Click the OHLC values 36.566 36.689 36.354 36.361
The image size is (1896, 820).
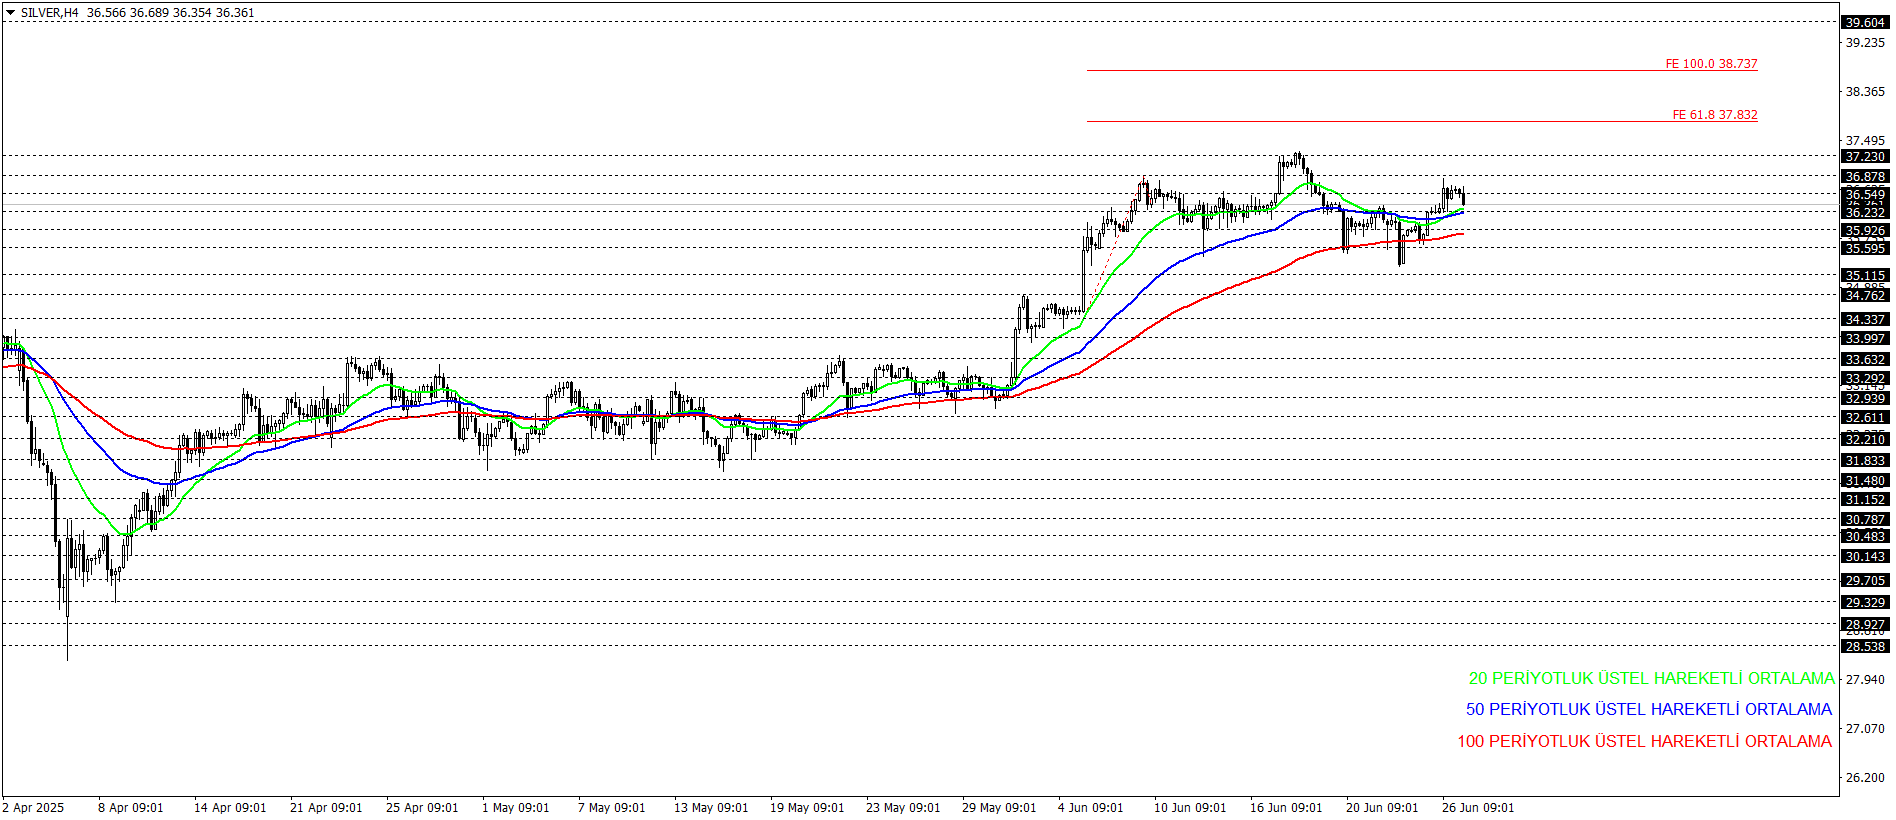[170, 13]
